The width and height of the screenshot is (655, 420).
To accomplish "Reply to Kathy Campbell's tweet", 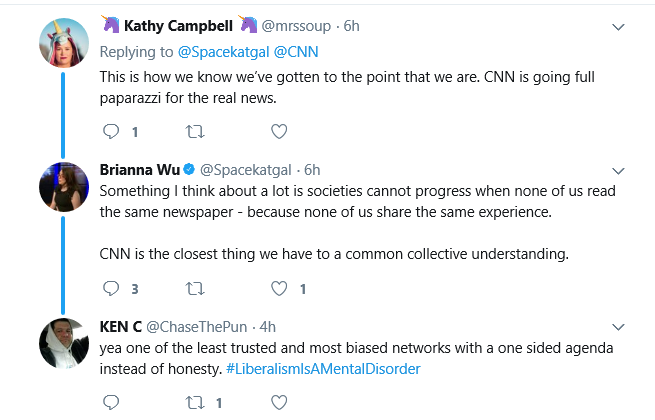I will 111,132.
